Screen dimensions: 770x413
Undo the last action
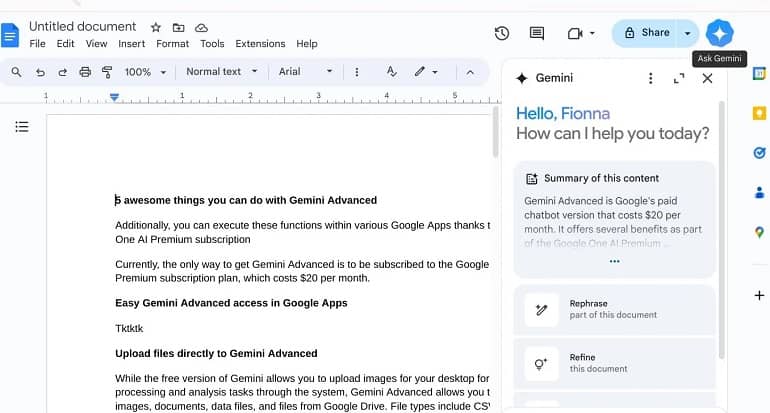click(40, 72)
